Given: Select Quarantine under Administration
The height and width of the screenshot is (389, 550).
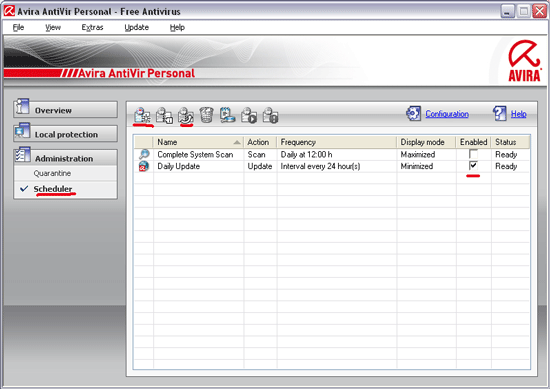Looking at the screenshot, I should pyautogui.click(x=52, y=173).
